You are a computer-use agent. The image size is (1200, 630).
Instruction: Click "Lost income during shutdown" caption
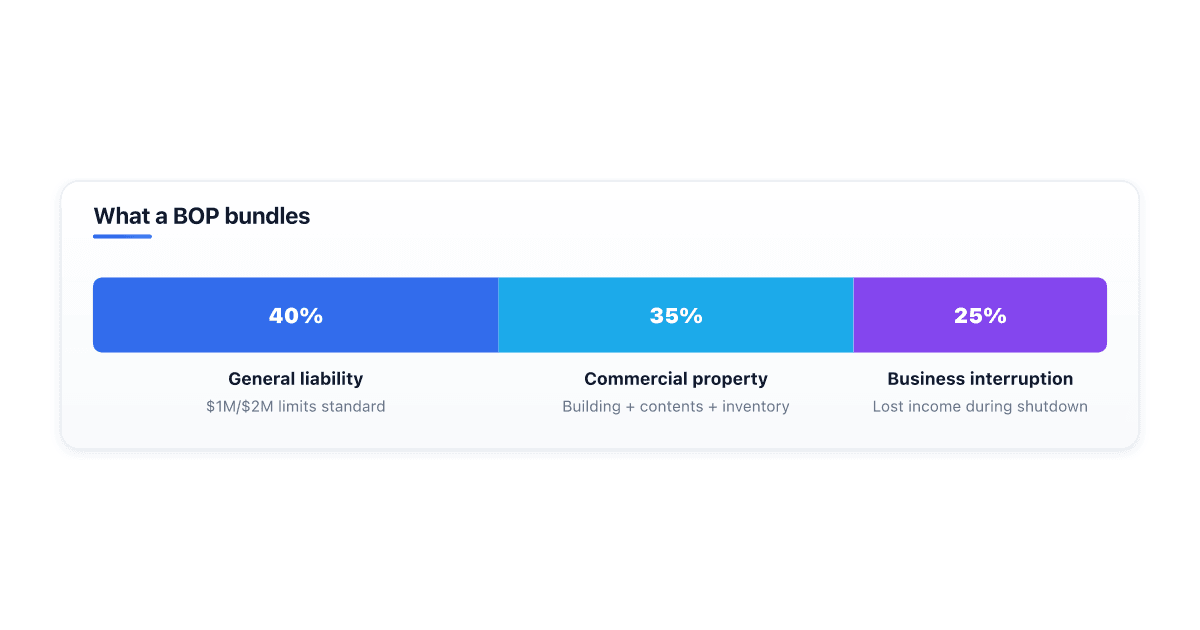point(980,406)
